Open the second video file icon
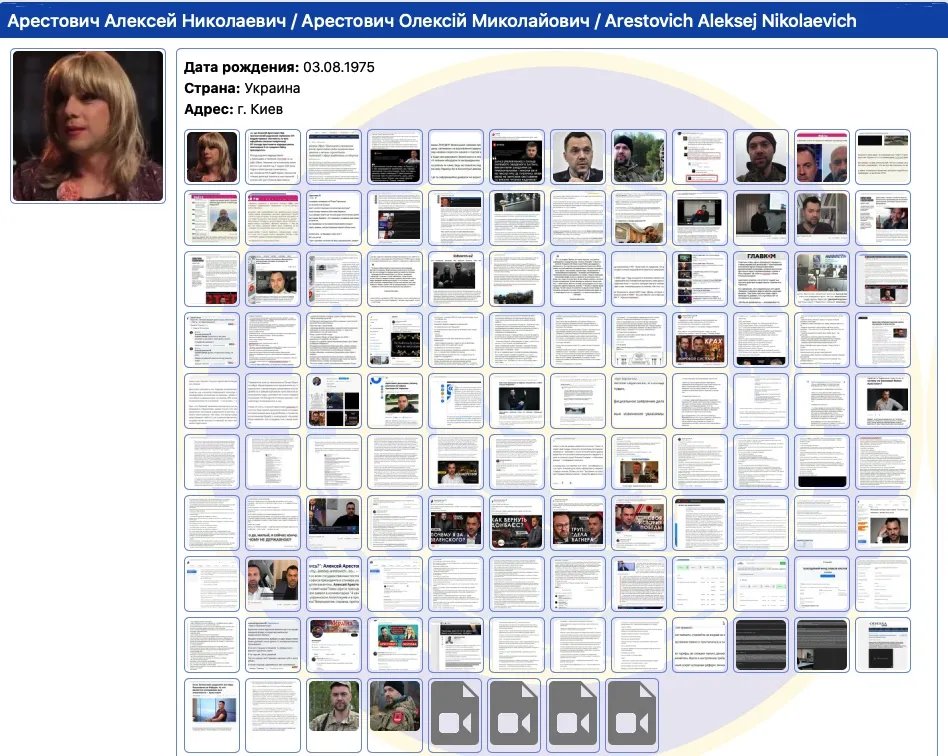The height and width of the screenshot is (756, 948). (517, 715)
